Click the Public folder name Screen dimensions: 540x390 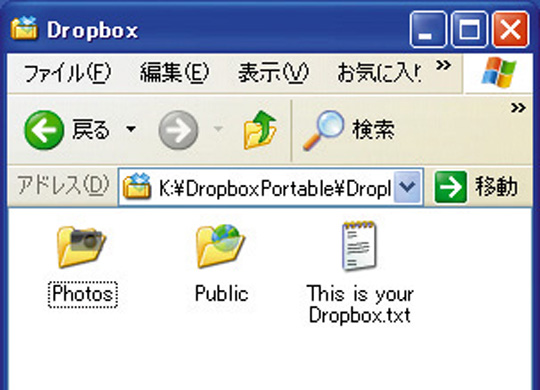click(221, 294)
